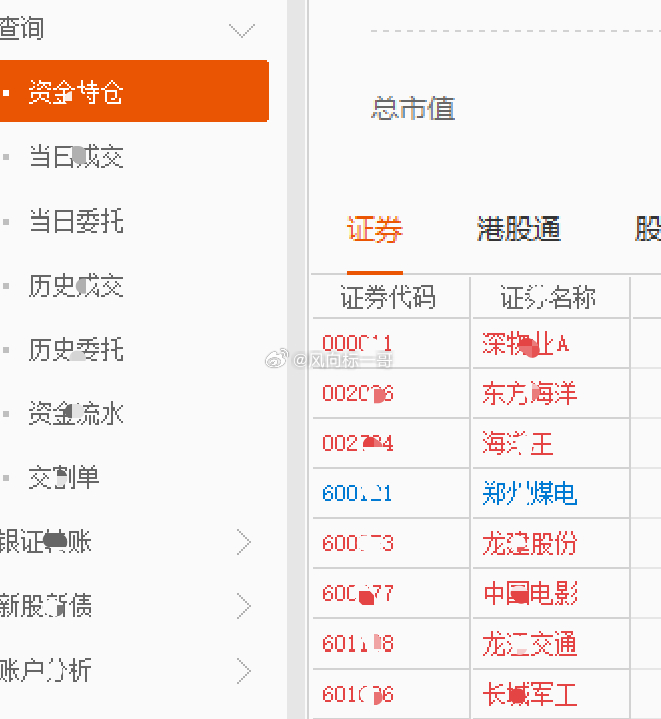This screenshot has width=661, height=719.
Task: Click the 新股新债 section label
Action: point(45,606)
